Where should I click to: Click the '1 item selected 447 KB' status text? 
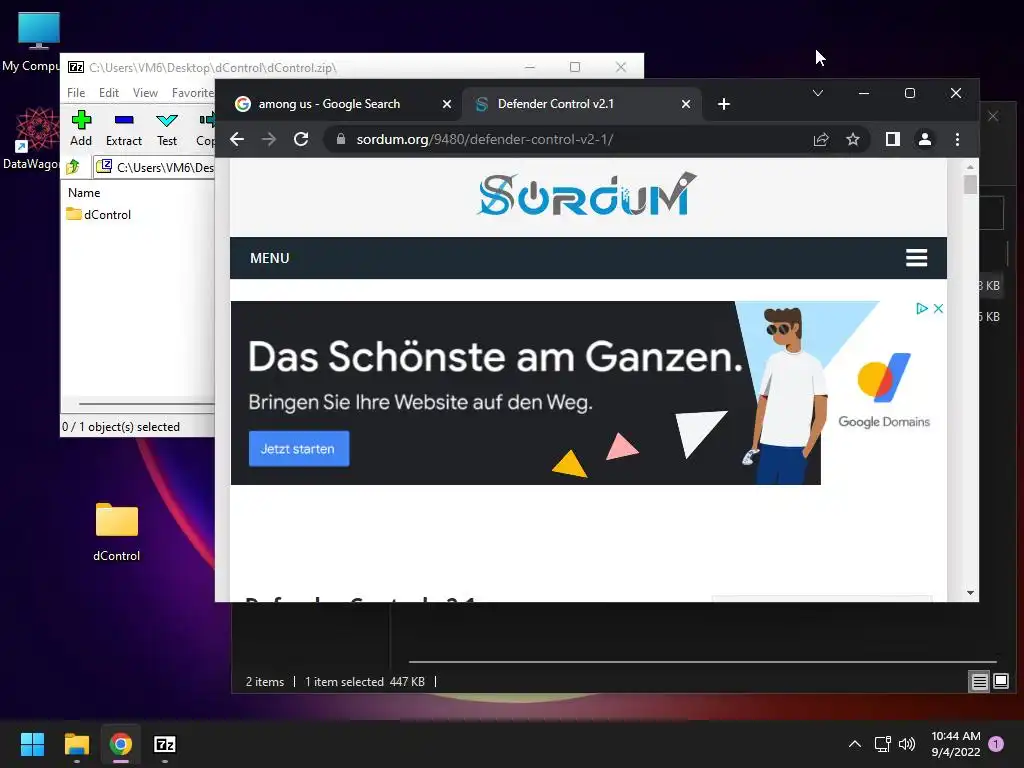[x=364, y=682]
